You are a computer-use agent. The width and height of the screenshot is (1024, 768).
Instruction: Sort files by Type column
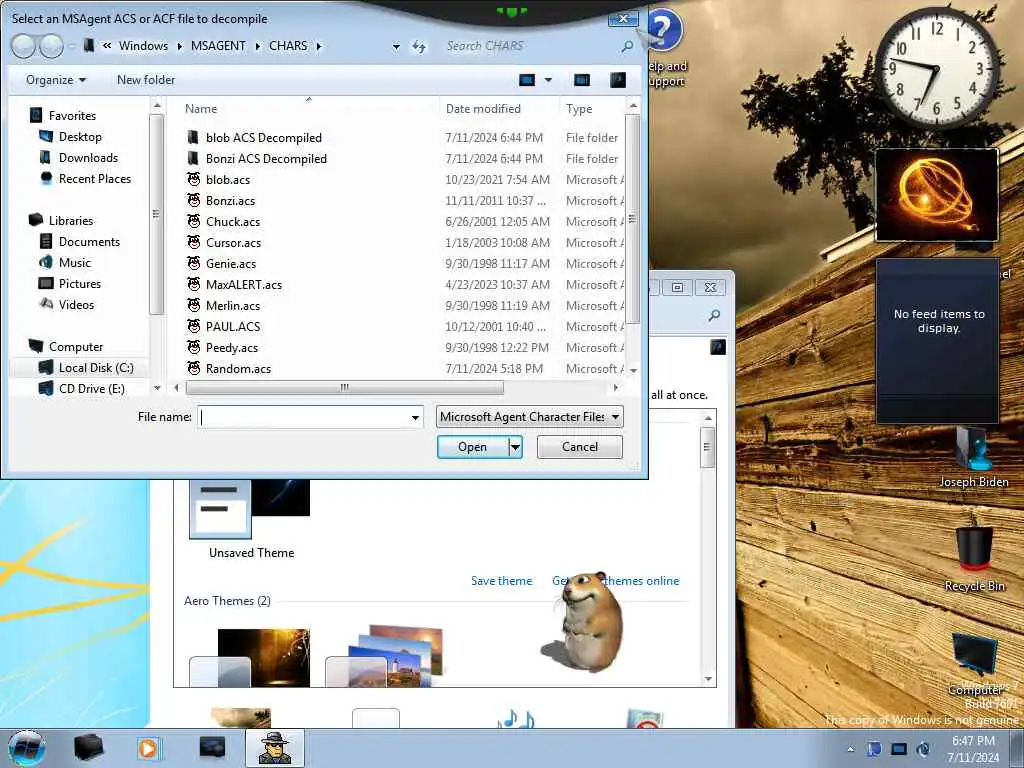pos(579,108)
